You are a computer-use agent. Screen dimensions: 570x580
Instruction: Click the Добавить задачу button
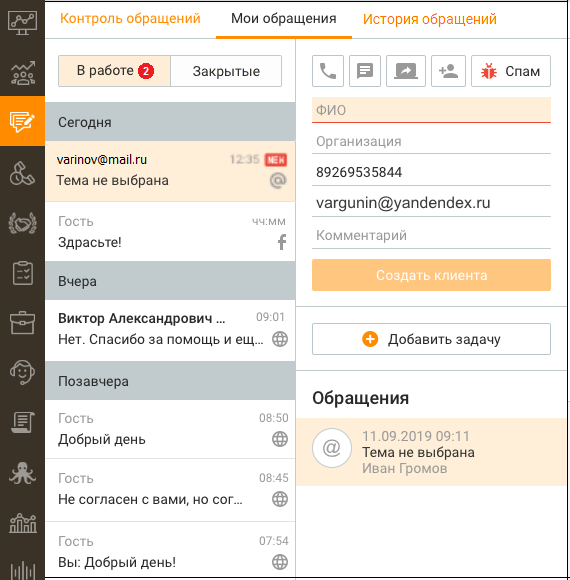coord(431,339)
